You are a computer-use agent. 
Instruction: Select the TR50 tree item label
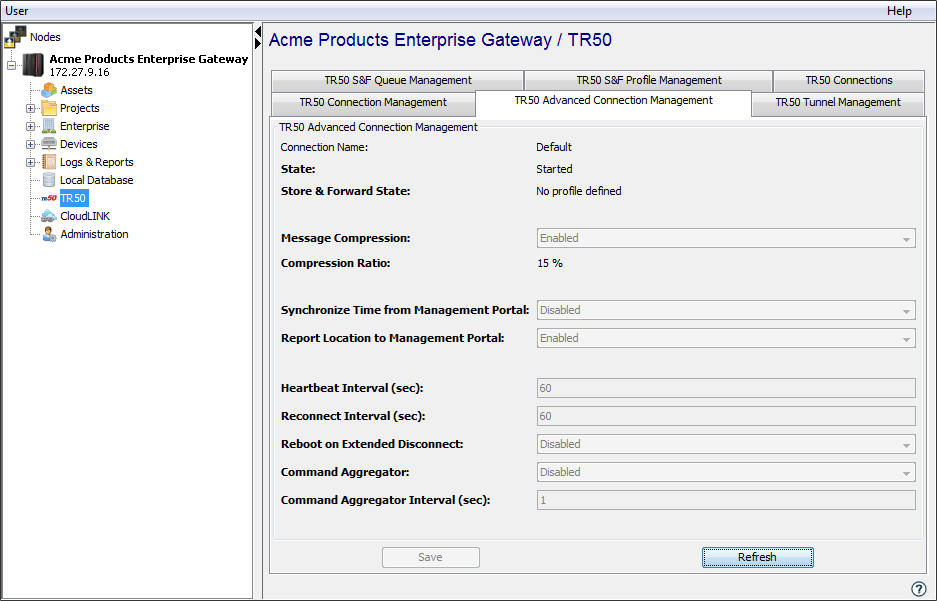(74, 198)
